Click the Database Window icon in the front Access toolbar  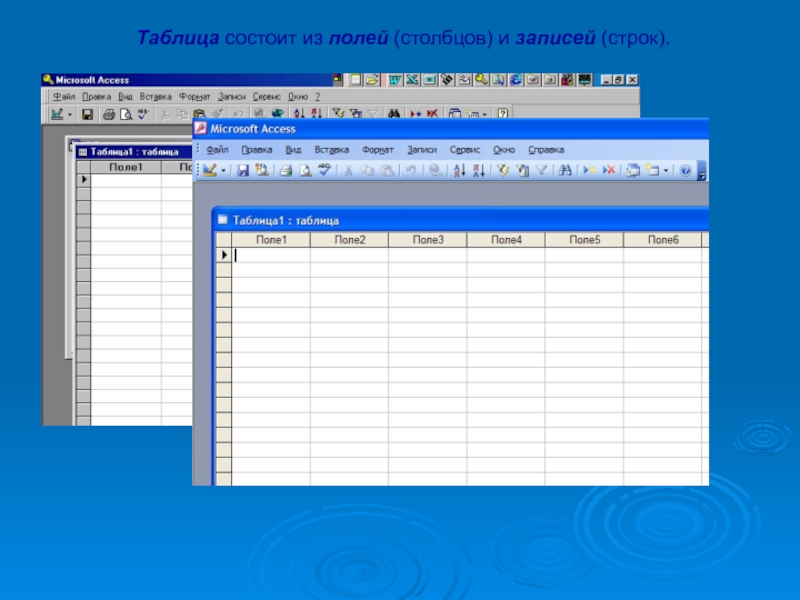[633, 170]
